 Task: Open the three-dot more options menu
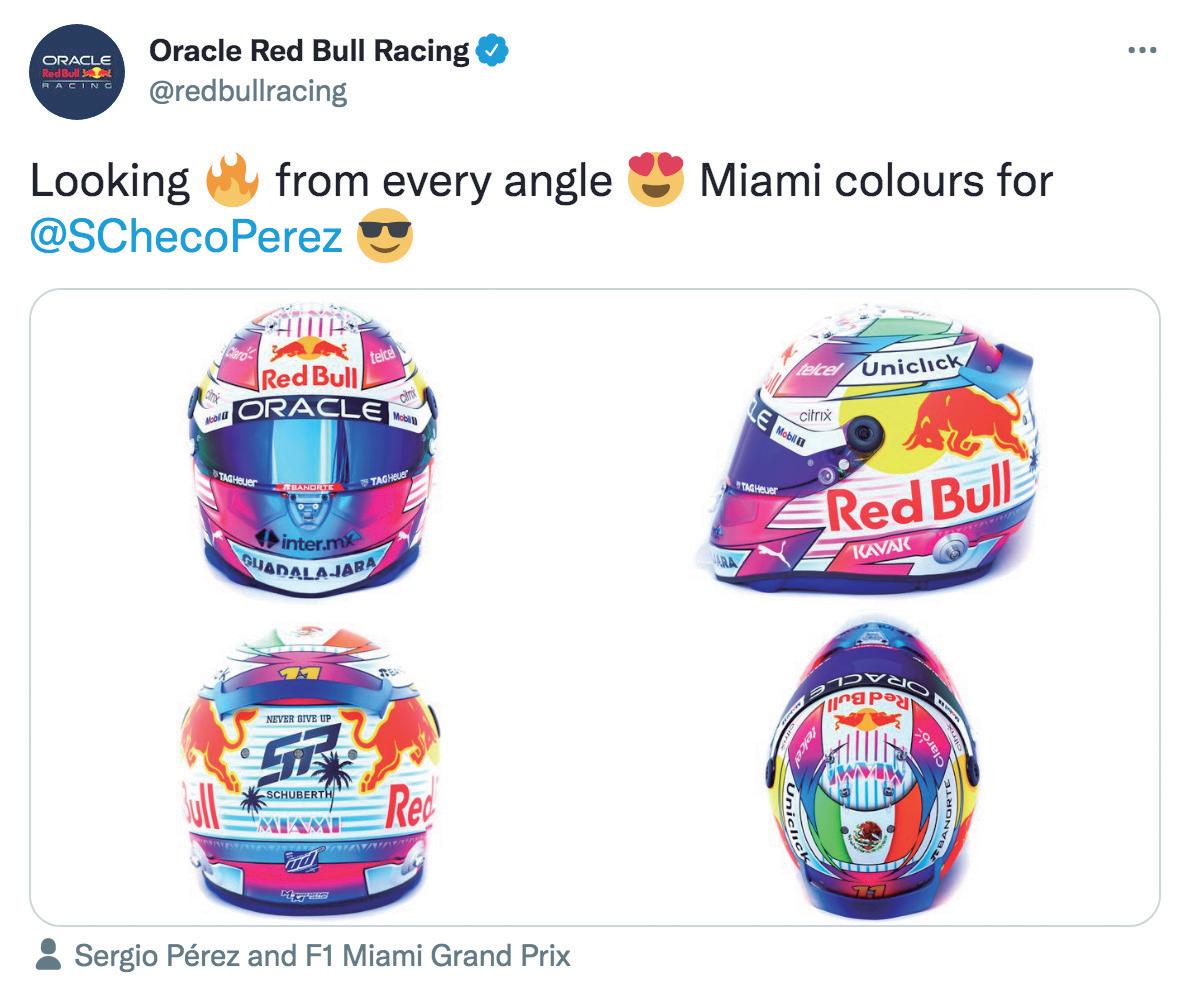pos(1141,50)
